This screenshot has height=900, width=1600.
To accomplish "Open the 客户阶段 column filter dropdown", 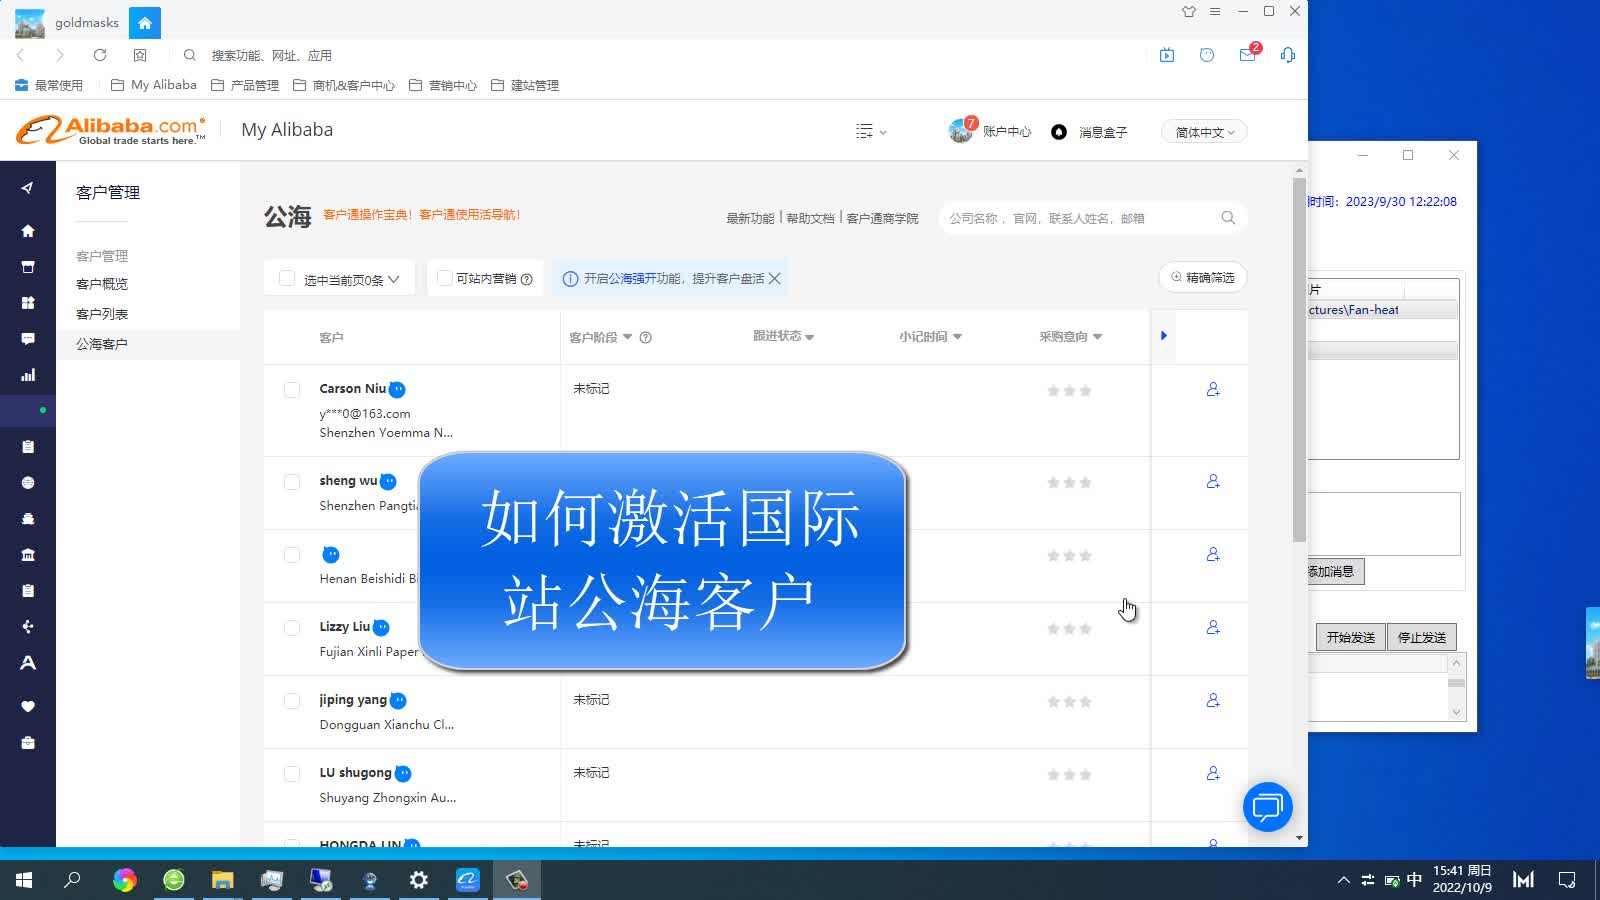I will pos(627,337).
